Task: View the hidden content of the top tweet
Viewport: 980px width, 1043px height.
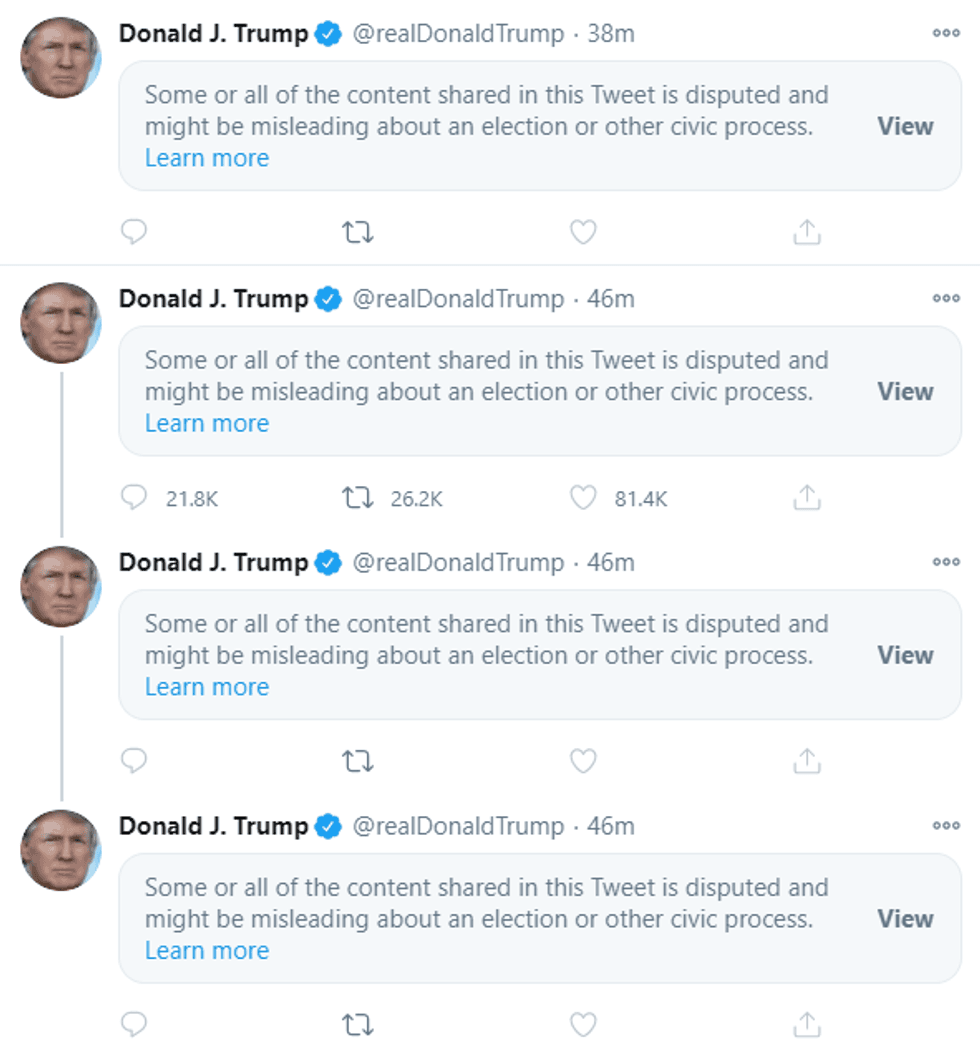Action: coord(905,126)
